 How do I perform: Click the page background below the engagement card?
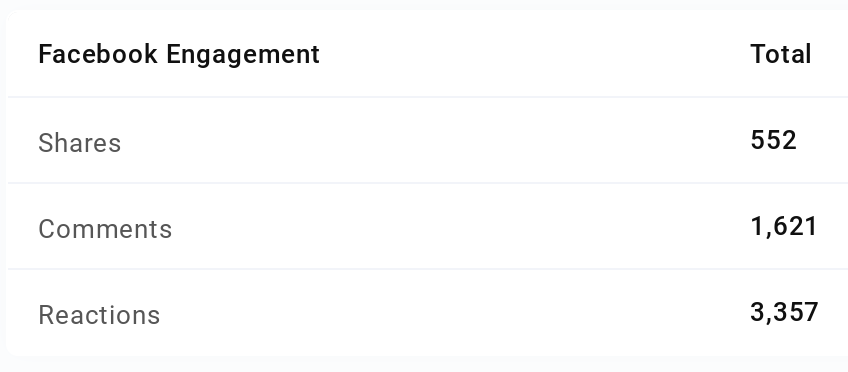point(424,365)
